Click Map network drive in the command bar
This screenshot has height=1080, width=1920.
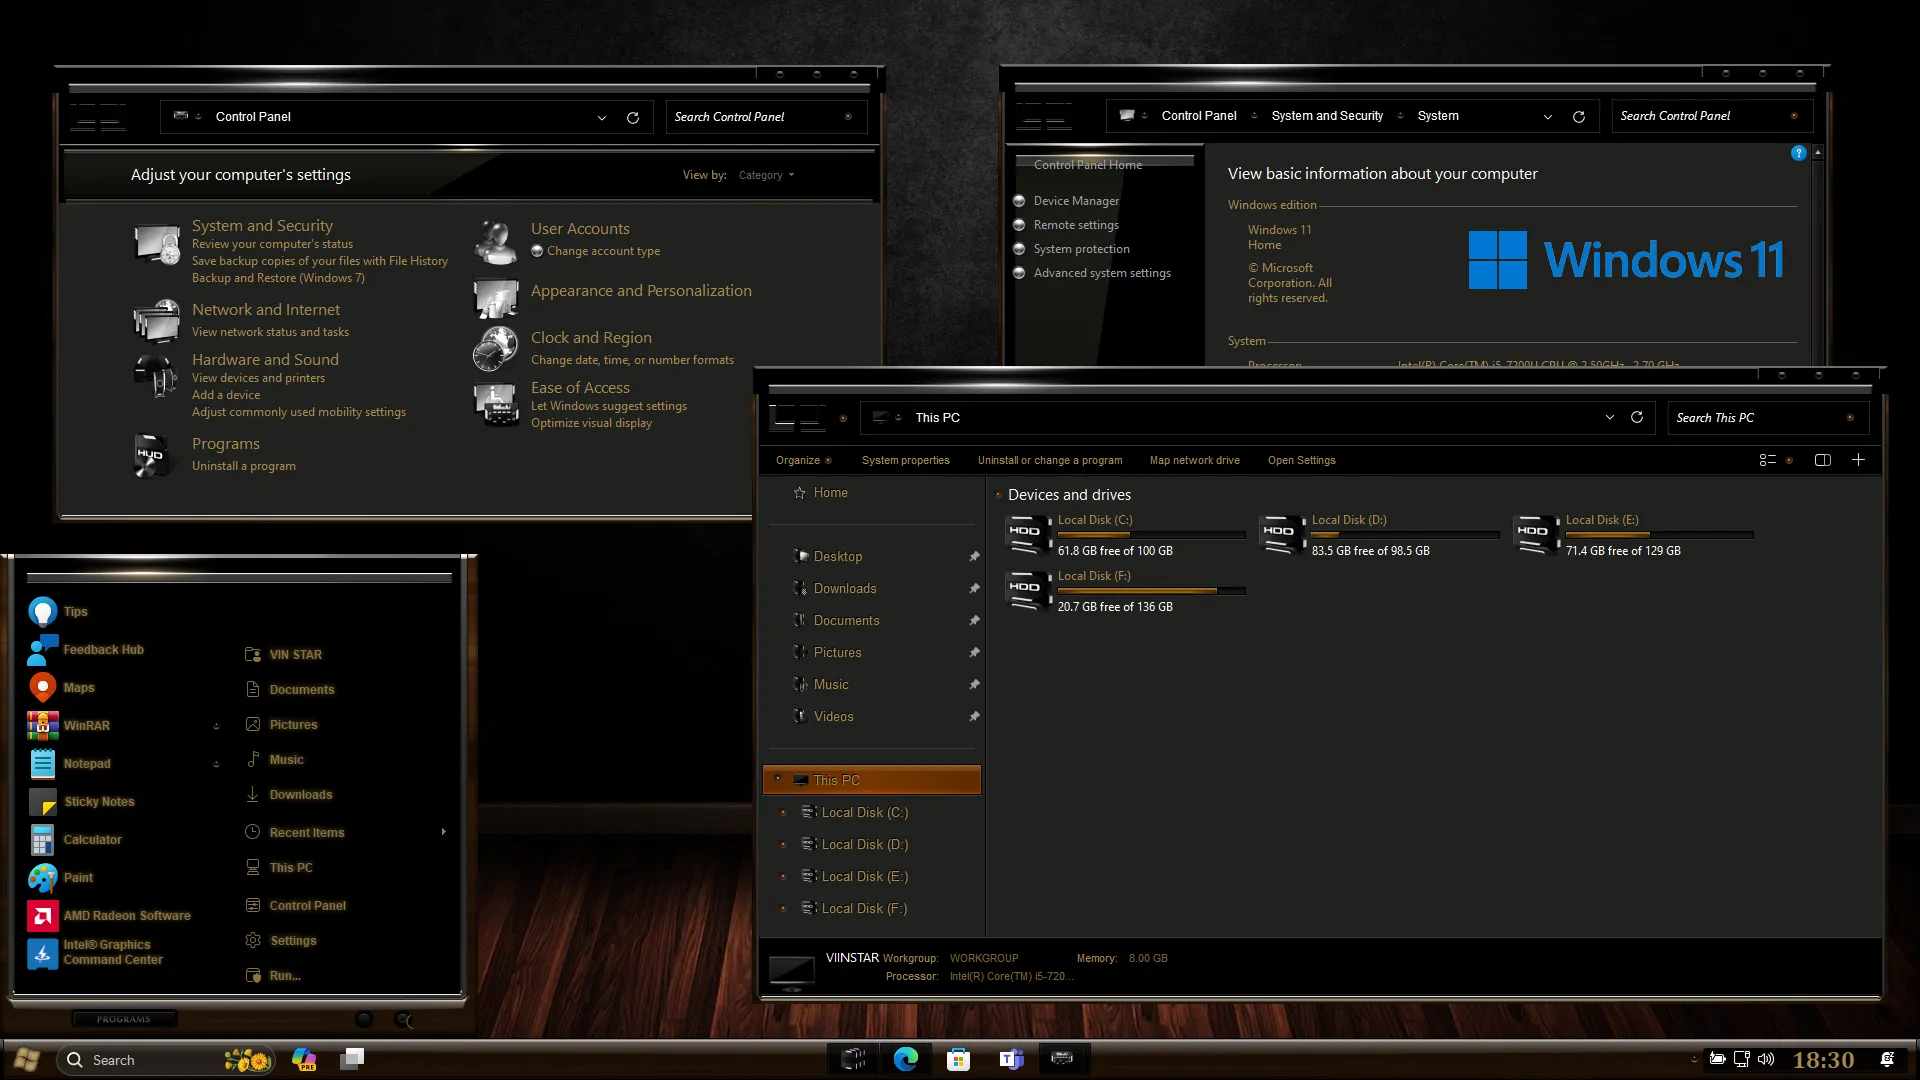tap(1194, 460)
